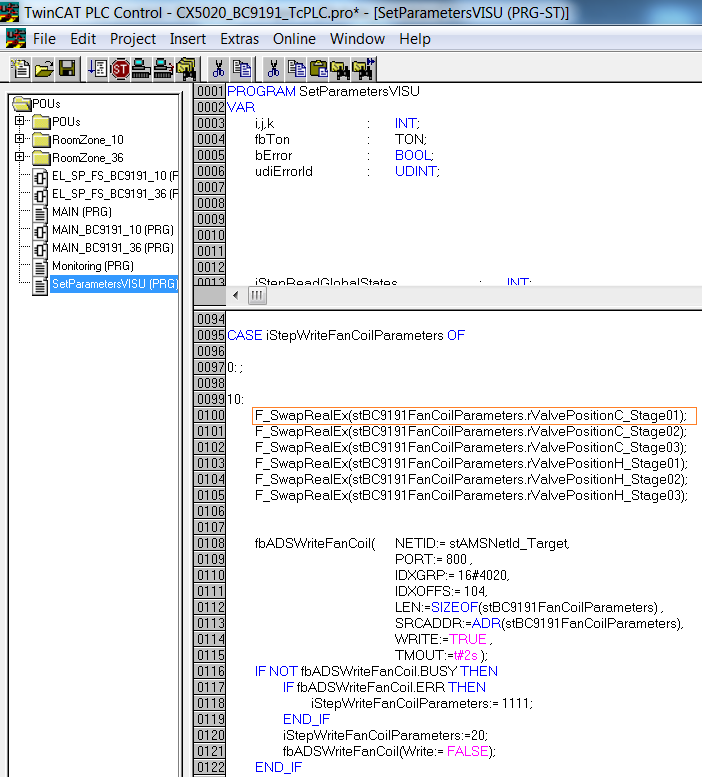The height and width of the screenshot is (777, 702).
Task: Click the New project toolbar icon
Action: point(20,69)
